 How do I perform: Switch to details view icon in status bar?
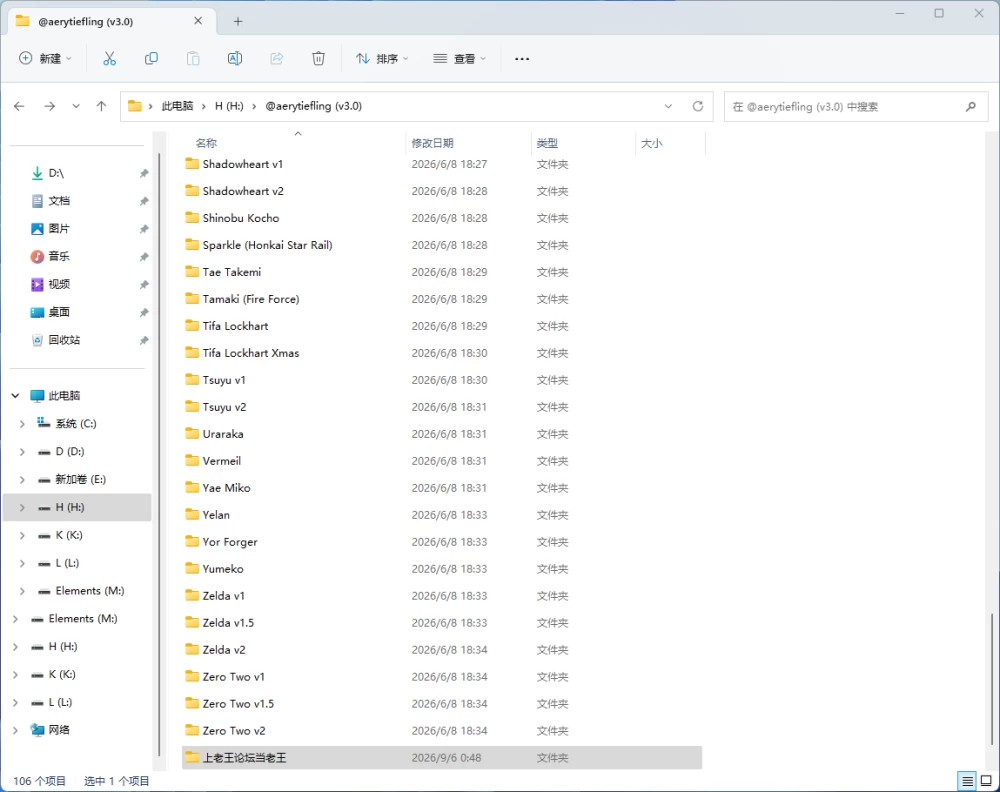(967, 781)
